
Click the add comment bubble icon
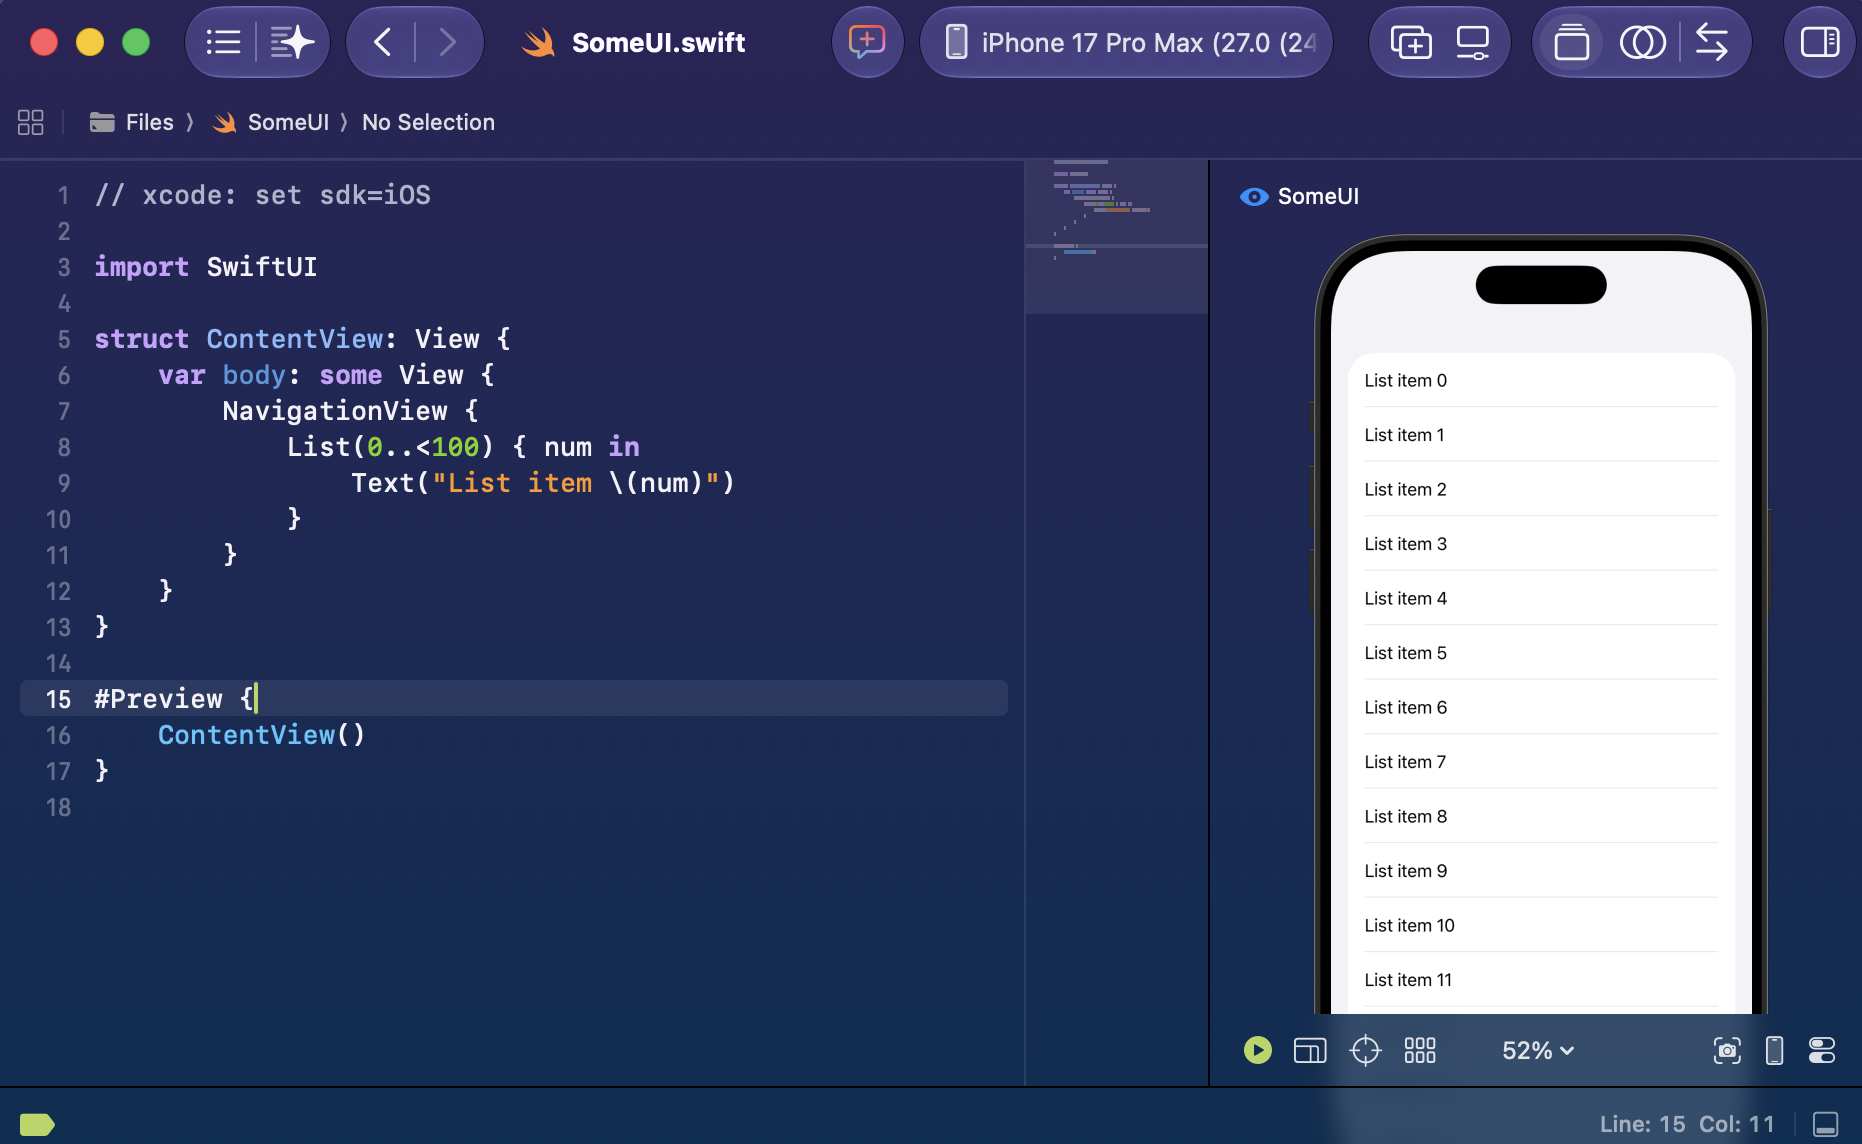coord(867,42)
